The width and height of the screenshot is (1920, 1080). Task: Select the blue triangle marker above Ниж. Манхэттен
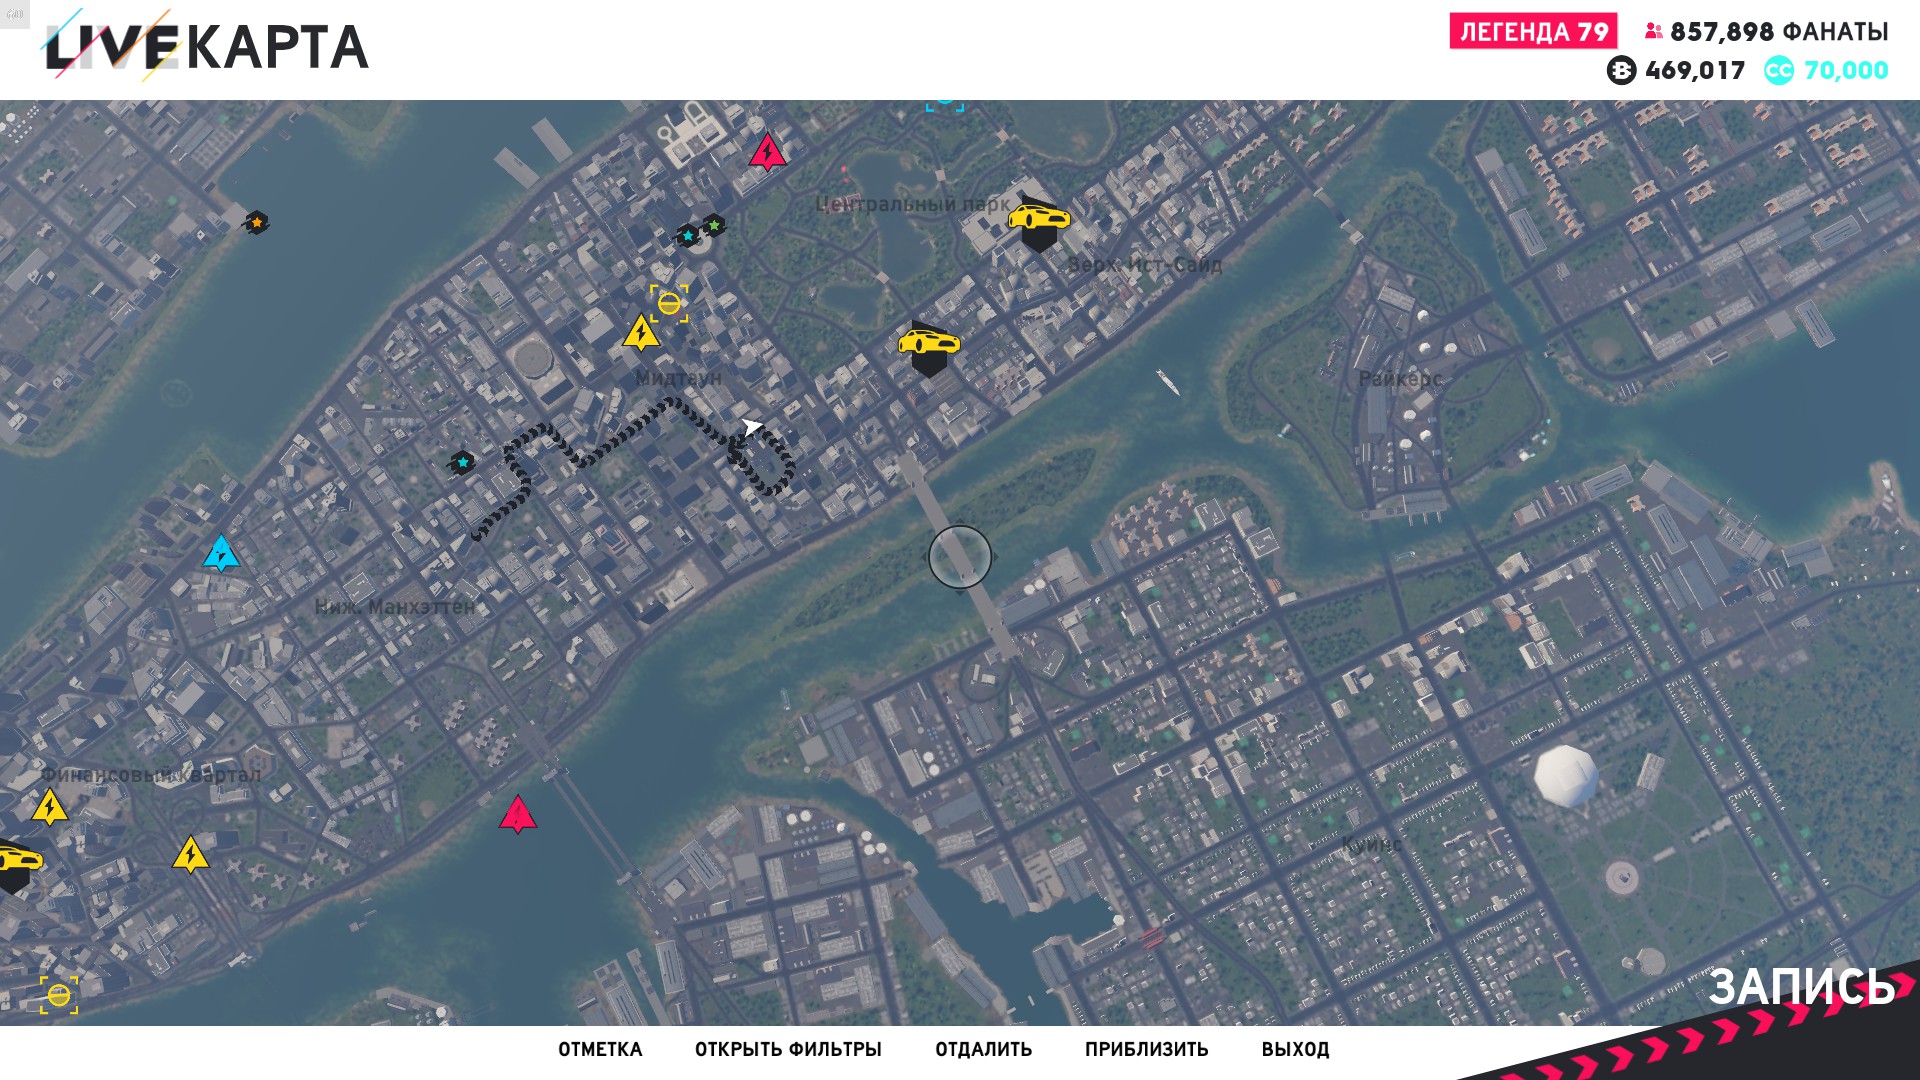[221, 553]
